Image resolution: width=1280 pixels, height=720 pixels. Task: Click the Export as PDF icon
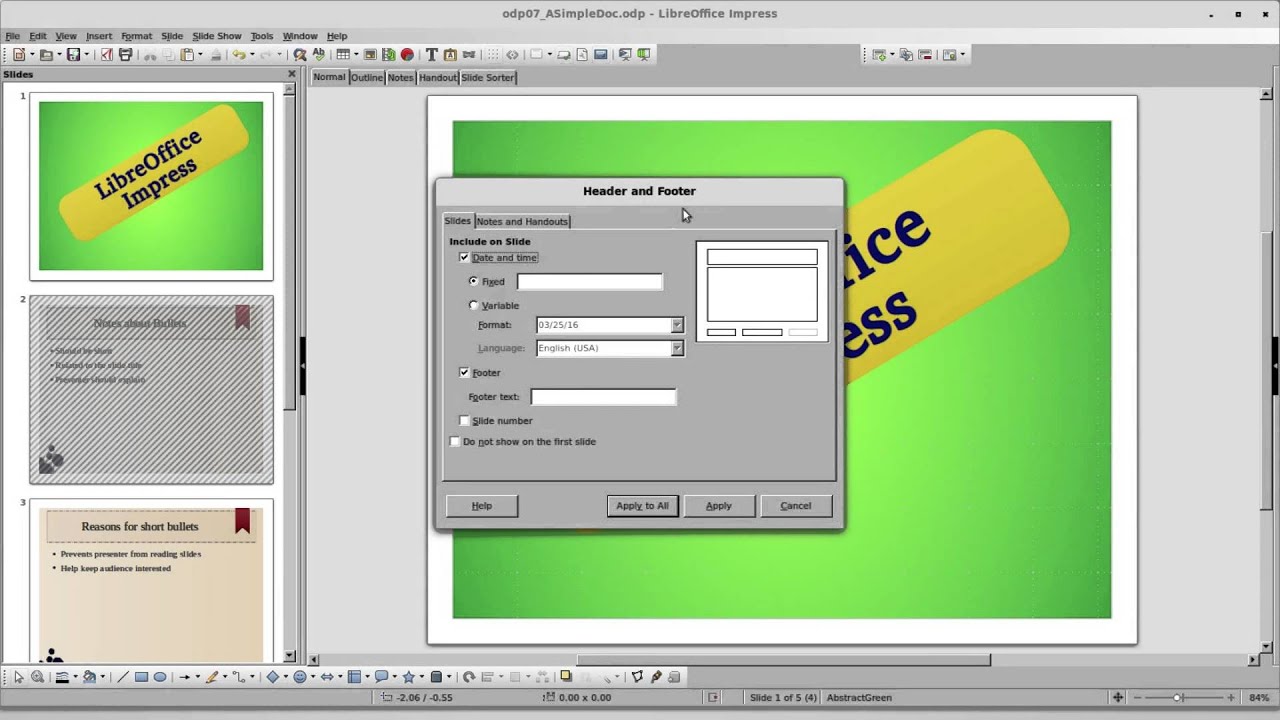pos(107,55)
